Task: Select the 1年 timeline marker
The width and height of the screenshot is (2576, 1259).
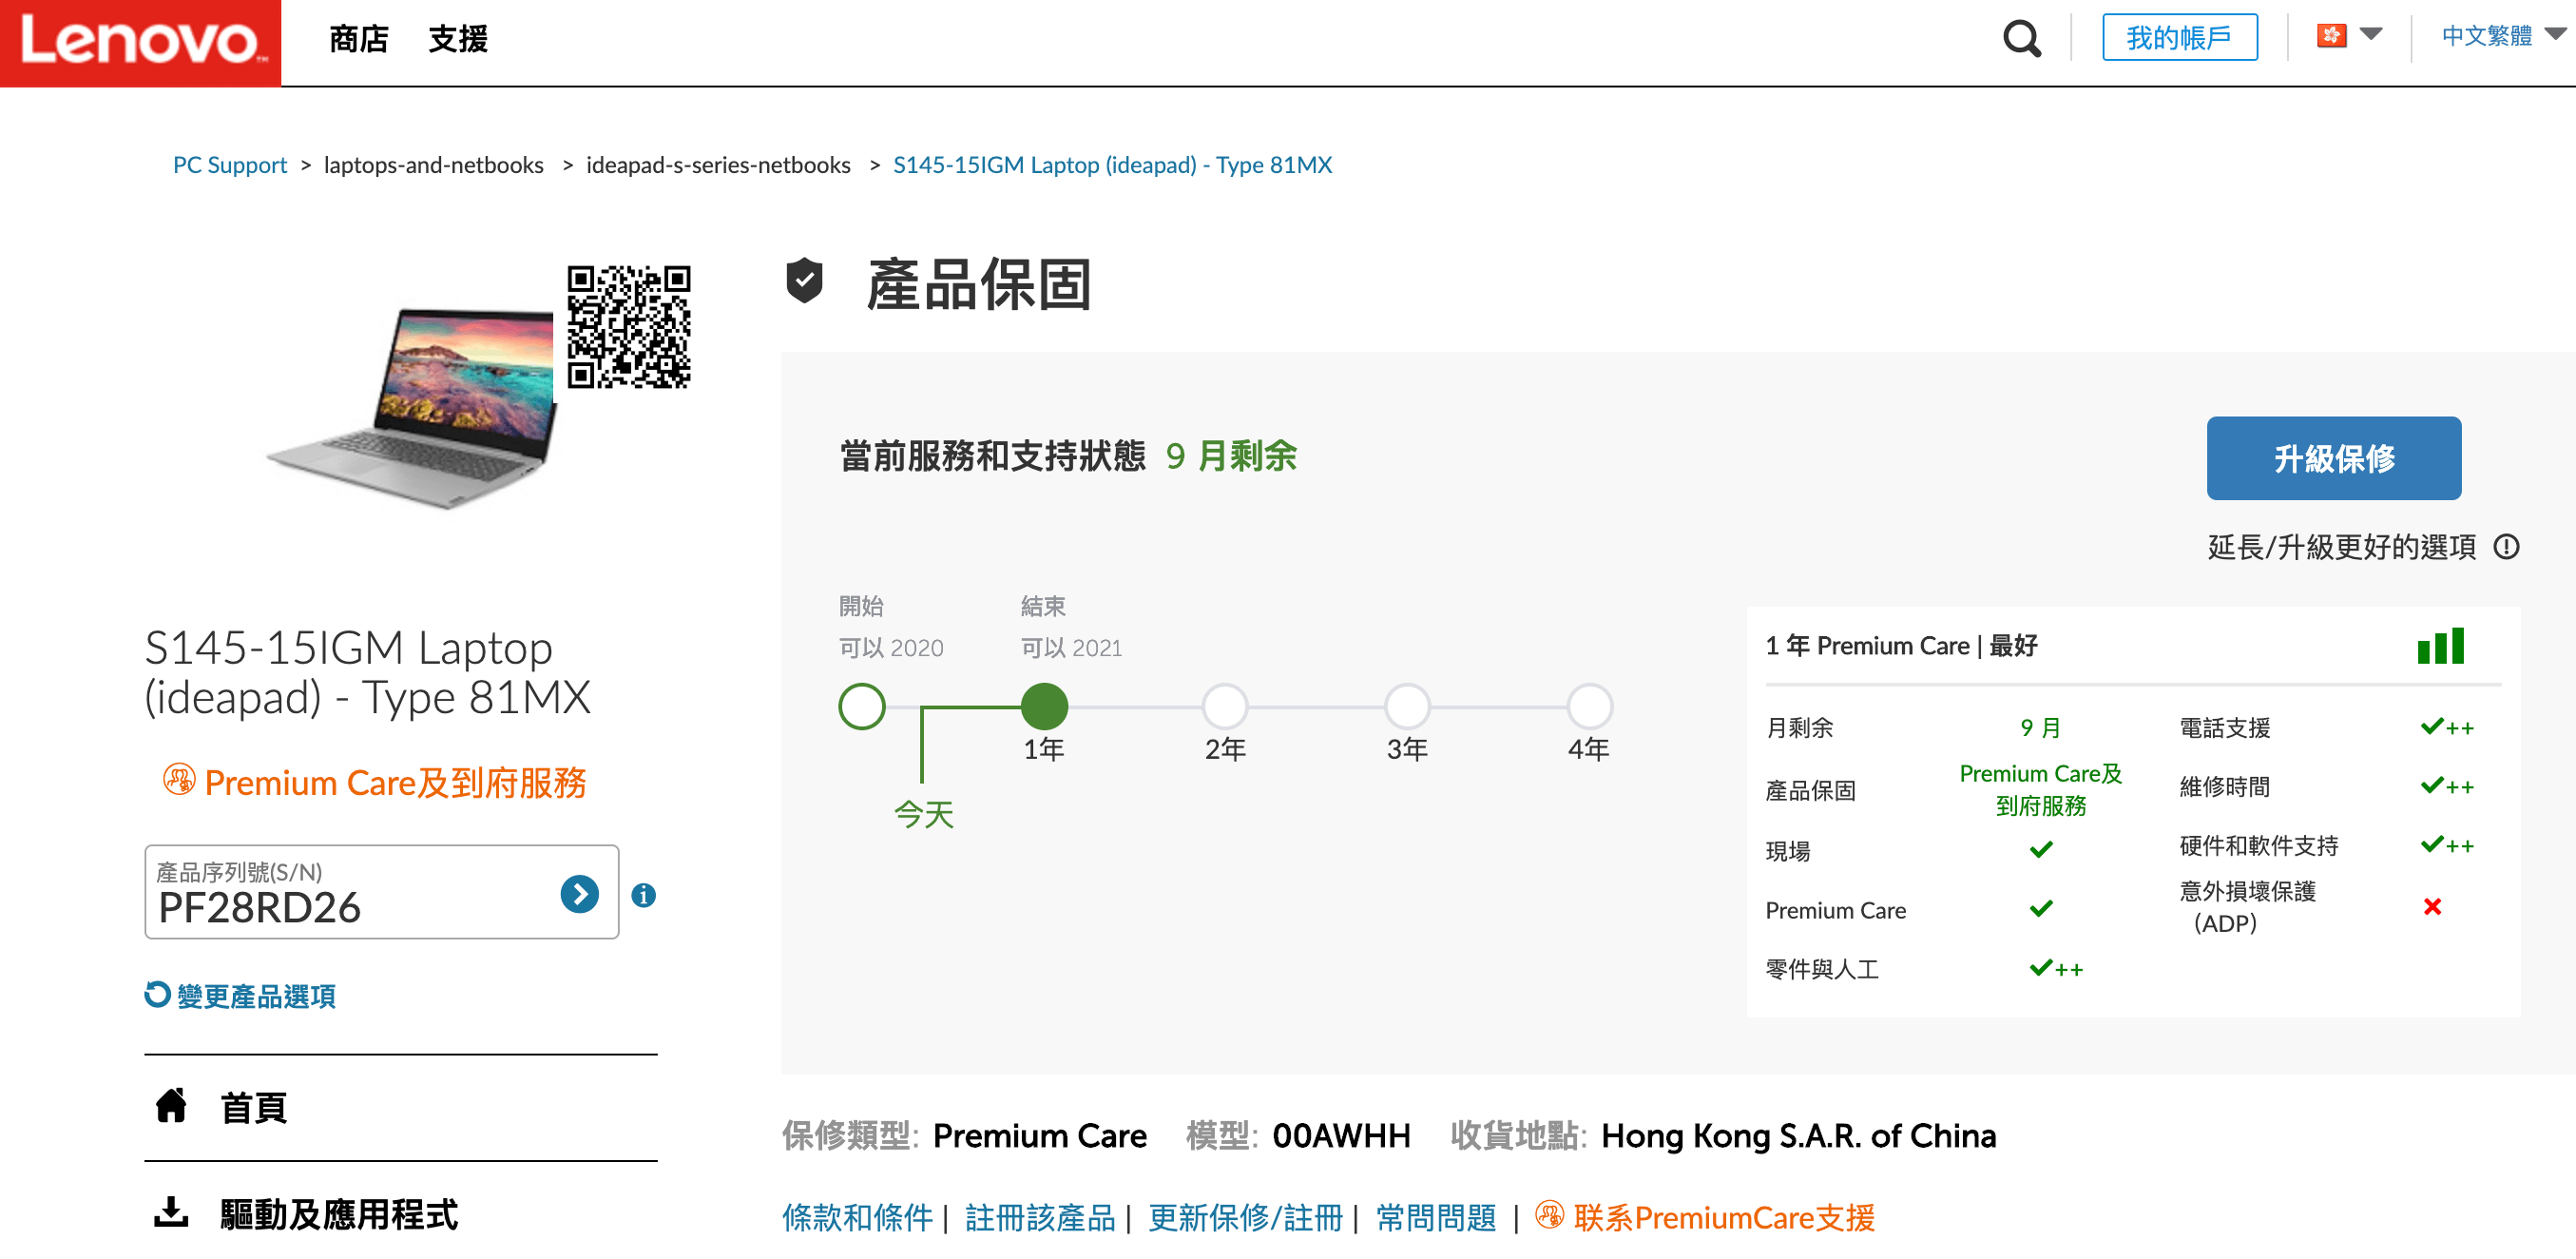Action: click(x=1043, y=706)
